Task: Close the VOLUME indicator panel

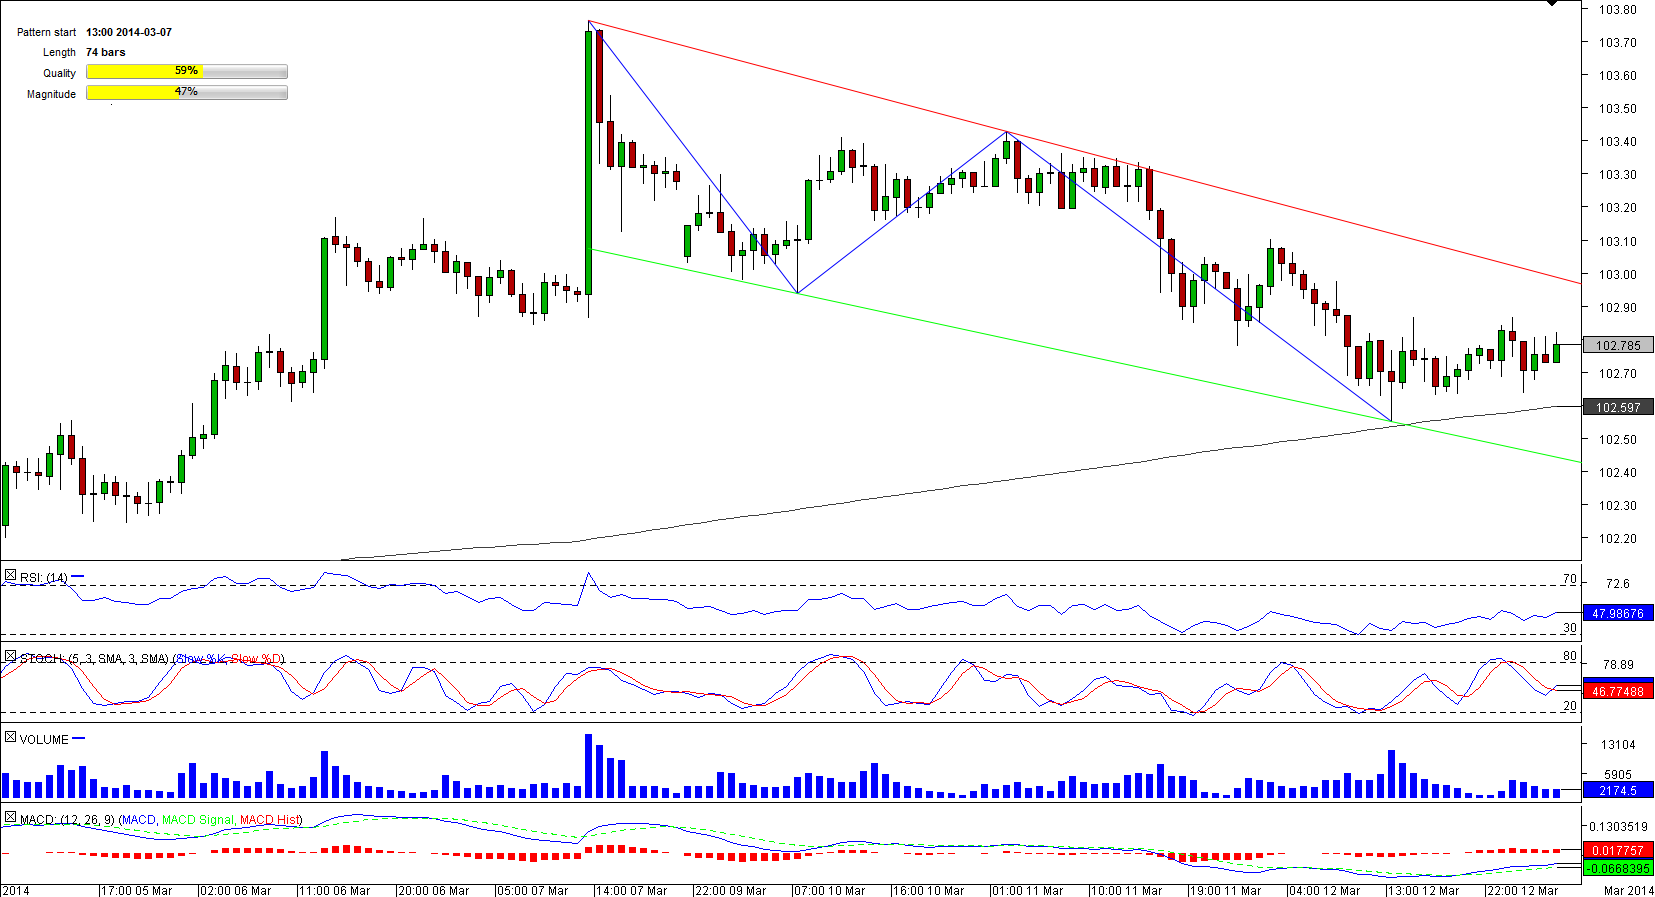Action: 10,738
